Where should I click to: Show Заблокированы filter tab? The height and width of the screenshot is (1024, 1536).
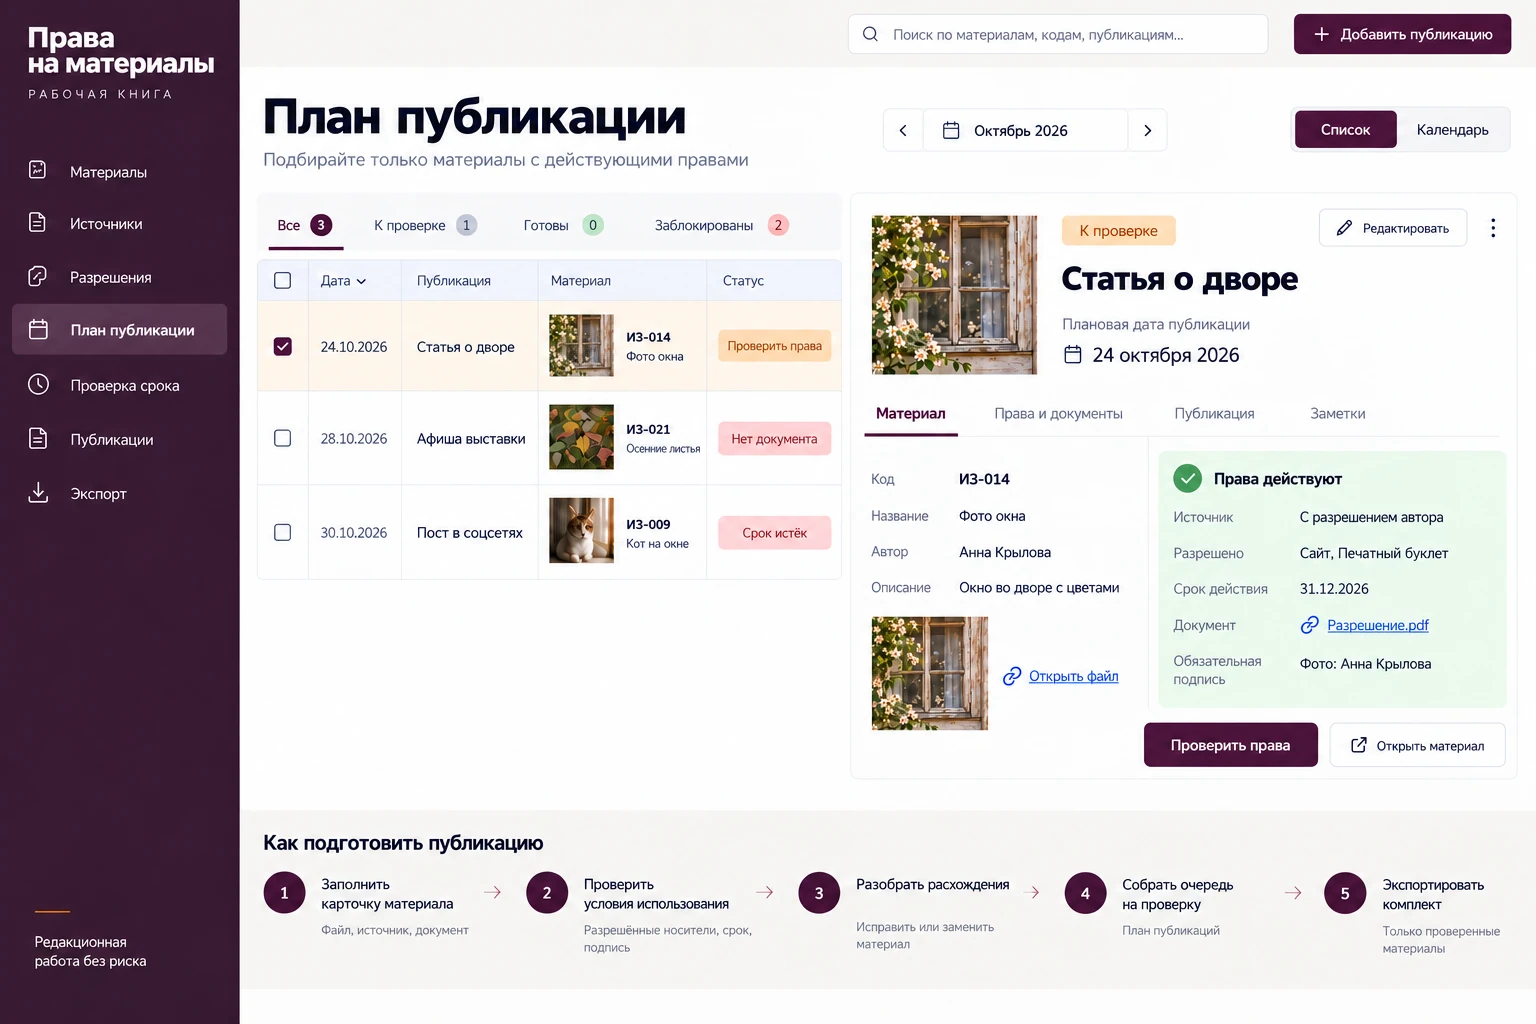[x=721, y=225]
